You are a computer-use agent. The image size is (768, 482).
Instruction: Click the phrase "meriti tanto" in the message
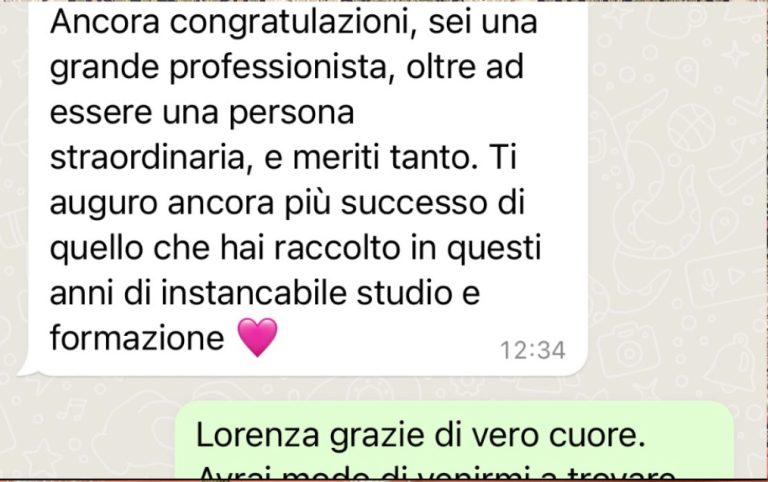(384, 157)
